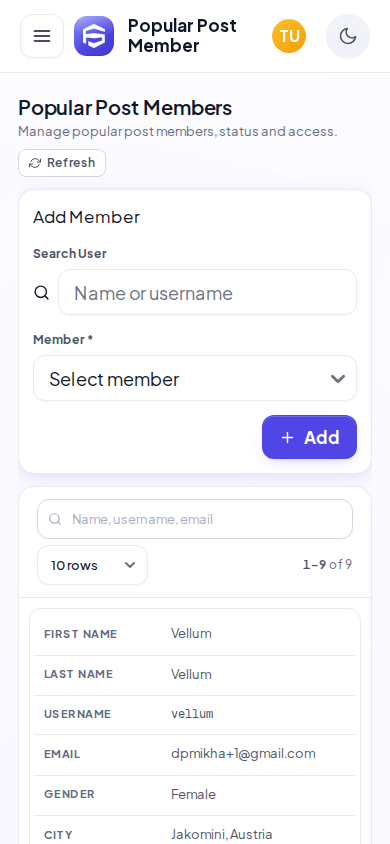Open the hamburger navigation menu
390x844 pixels.
[42, 36]
